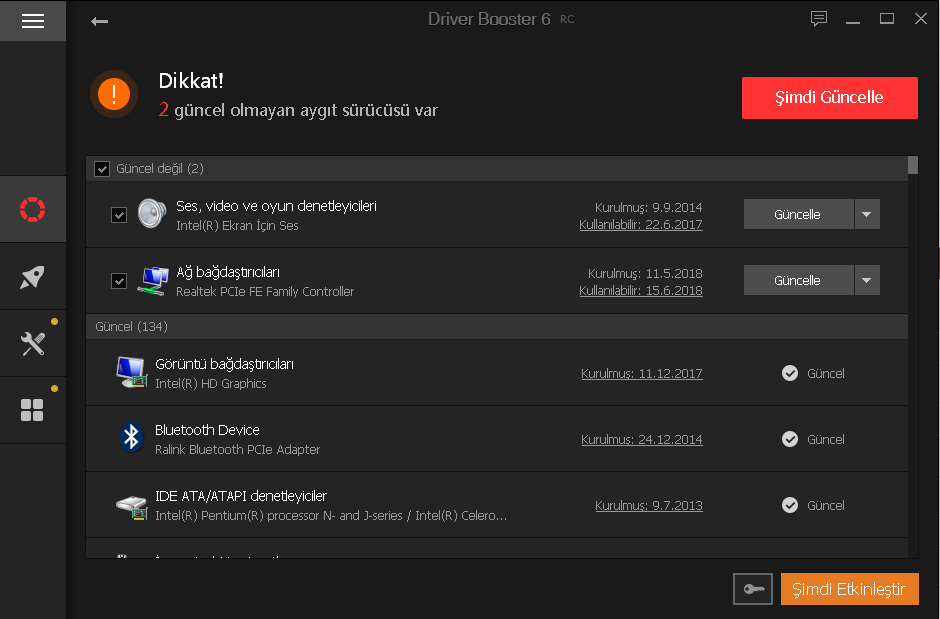Viewport: 940px width, 619px height.
Task: Open the feedback chat icon
Action: (818, 19)
